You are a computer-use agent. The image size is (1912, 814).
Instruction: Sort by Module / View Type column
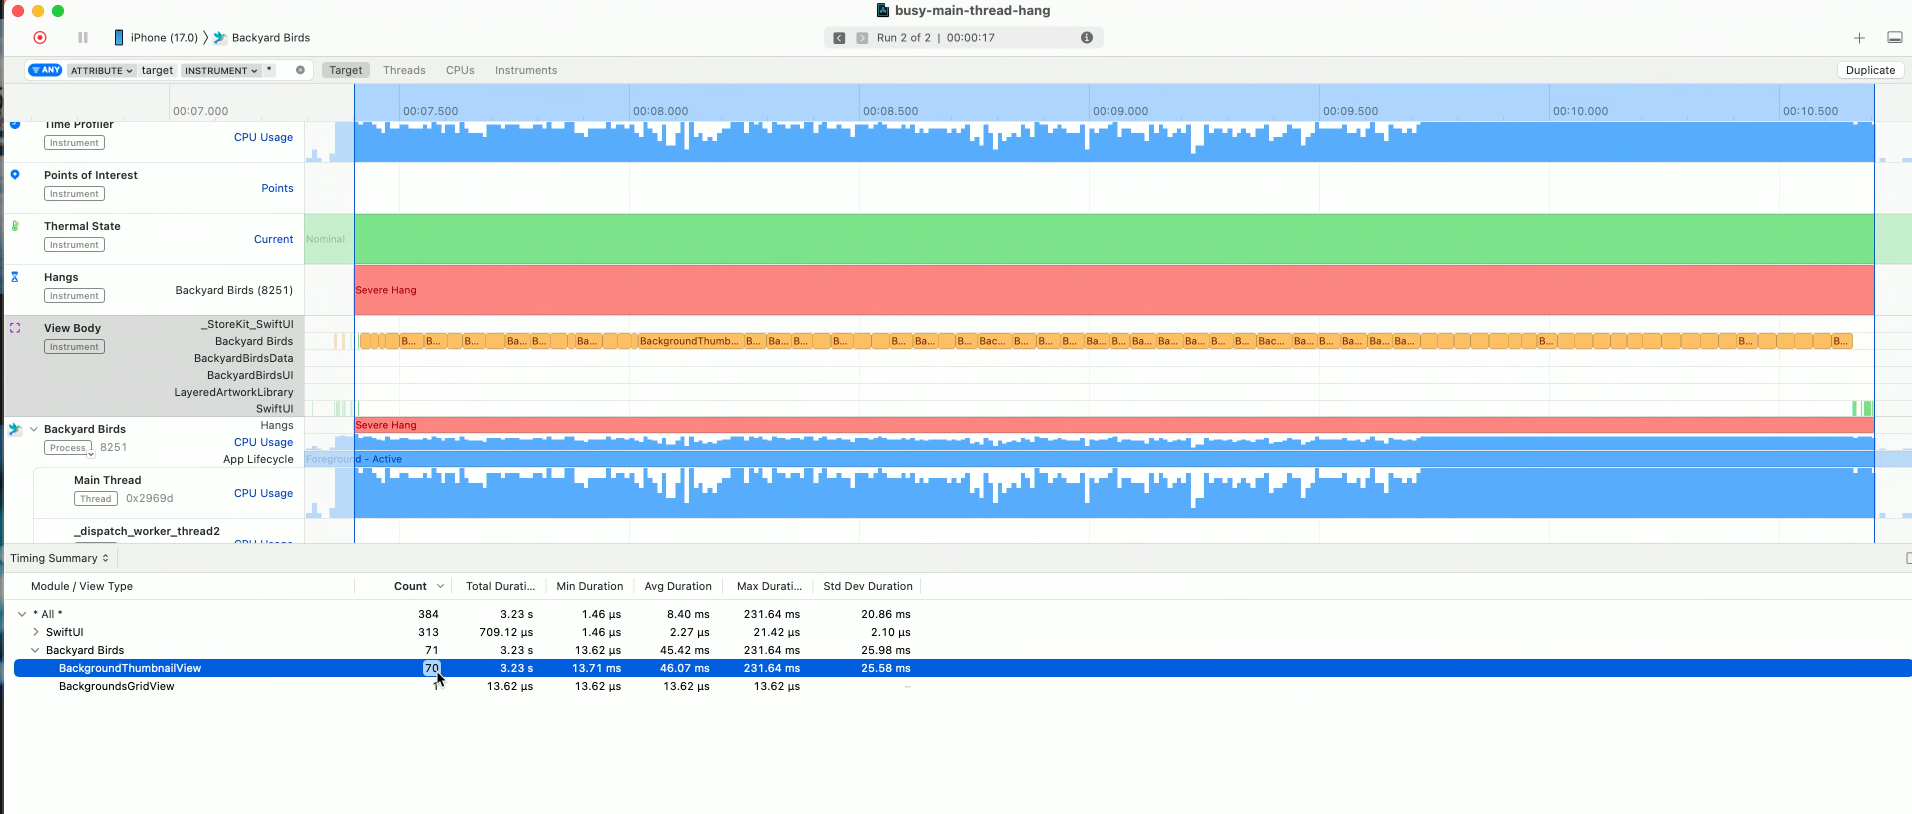click(82, 587)
